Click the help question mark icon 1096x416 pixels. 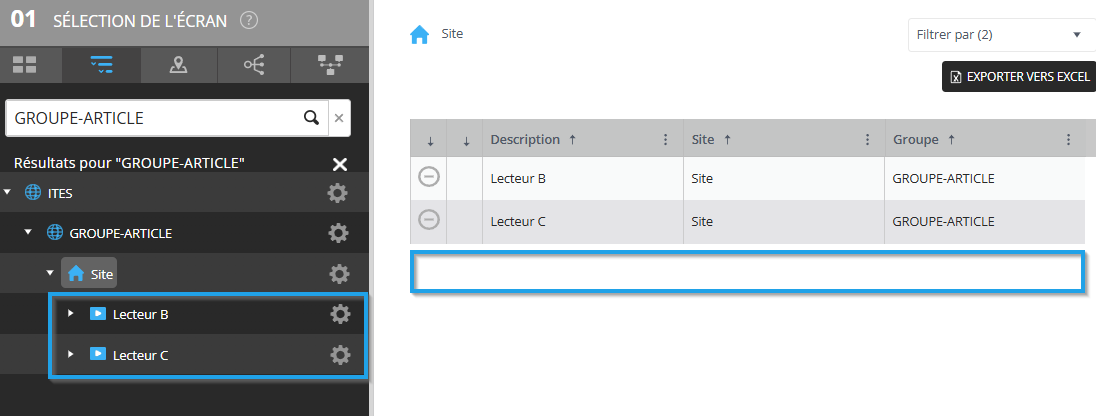tap(249, 20)
